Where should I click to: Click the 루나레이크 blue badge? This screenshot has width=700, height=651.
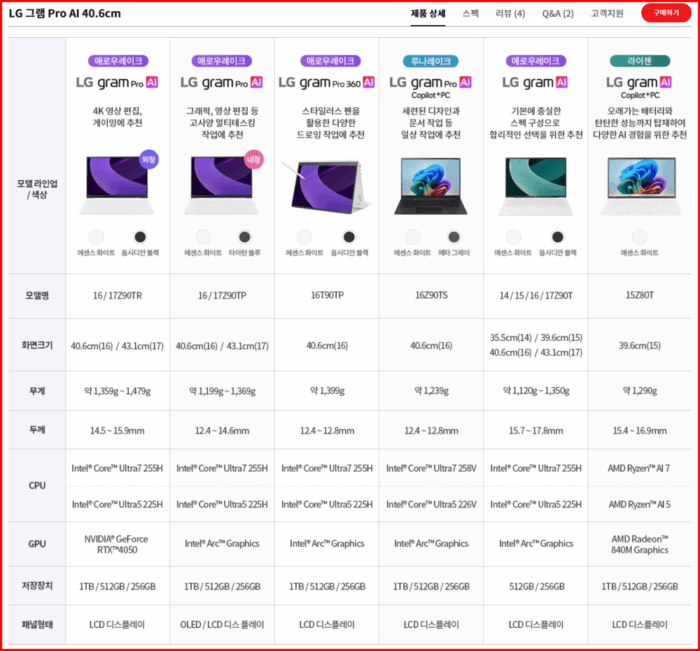(430, 61)
